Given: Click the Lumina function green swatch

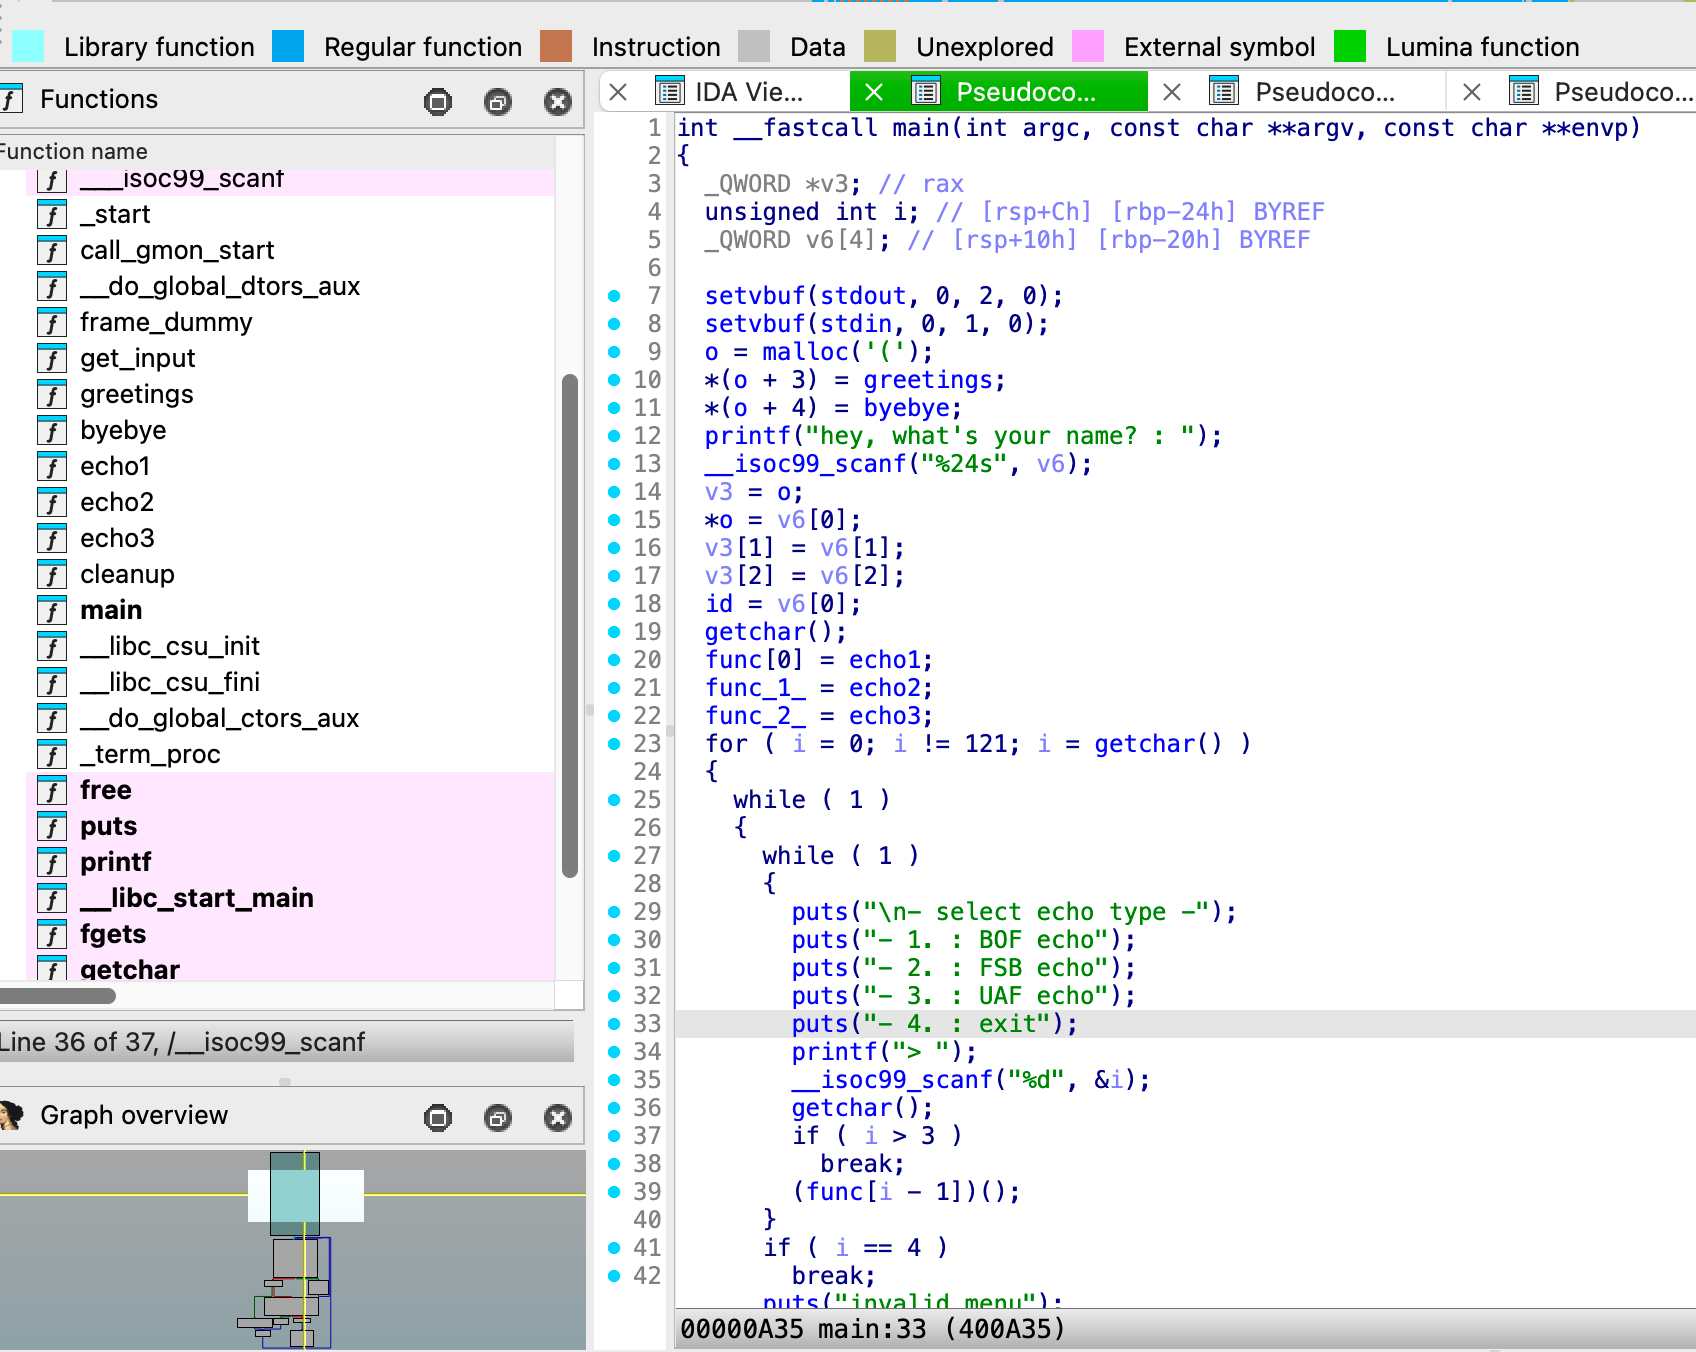Looking at the screenshot, I should pos(1350,46).
